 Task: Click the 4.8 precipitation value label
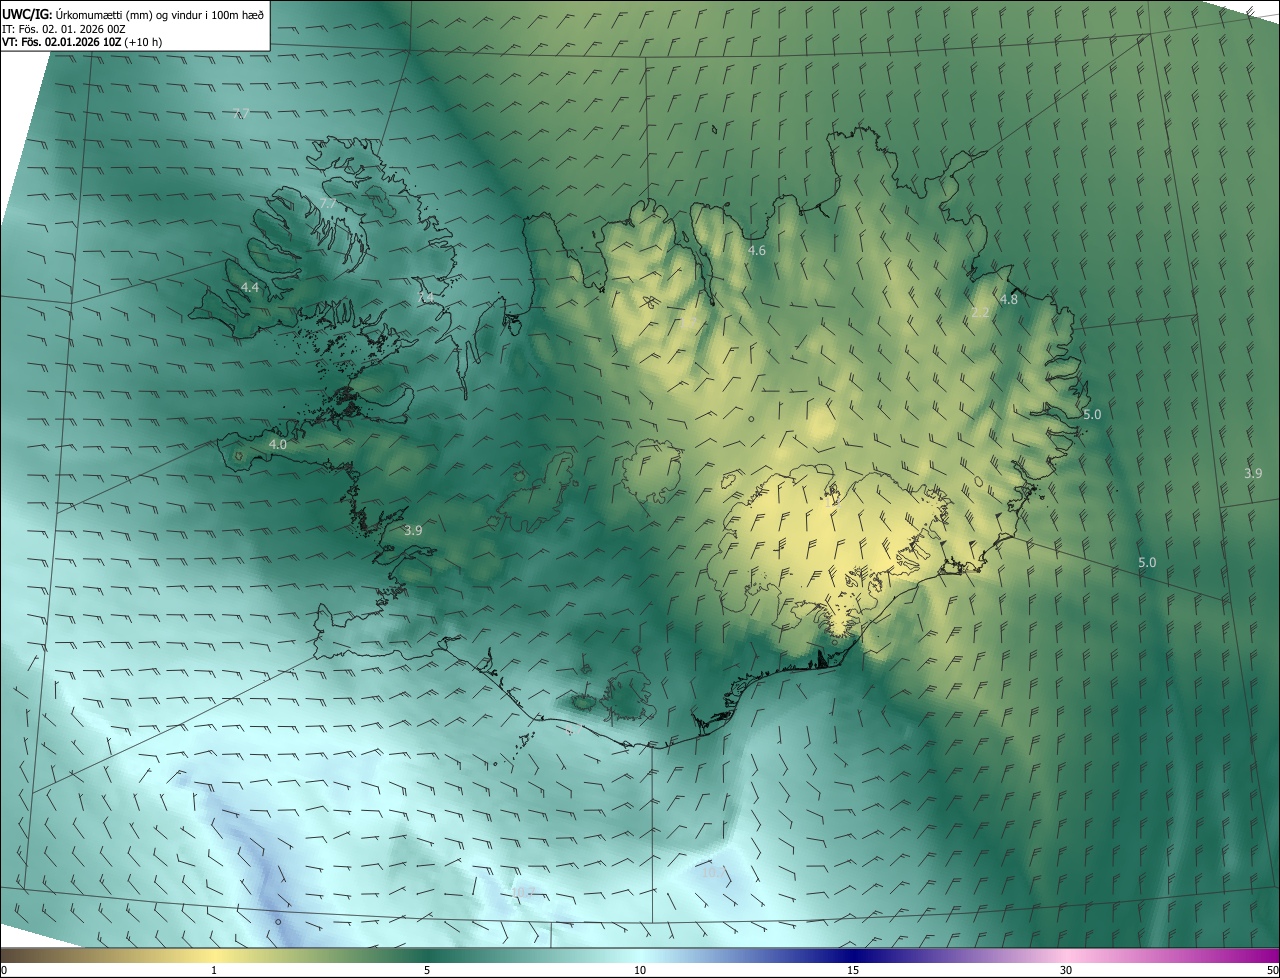(1008, 299)
